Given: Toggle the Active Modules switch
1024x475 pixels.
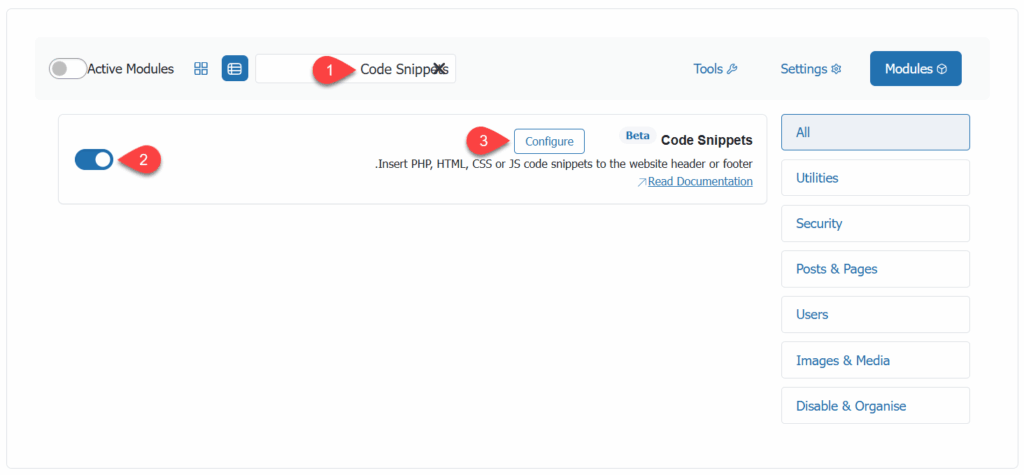Looking at the screenshot, I should click(68, 69).
